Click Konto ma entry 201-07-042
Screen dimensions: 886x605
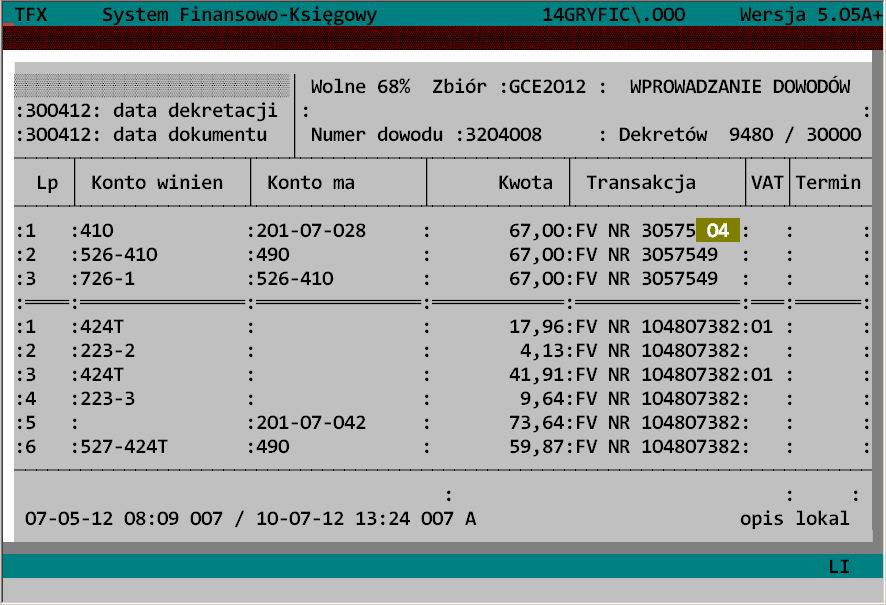click(311, 423)
